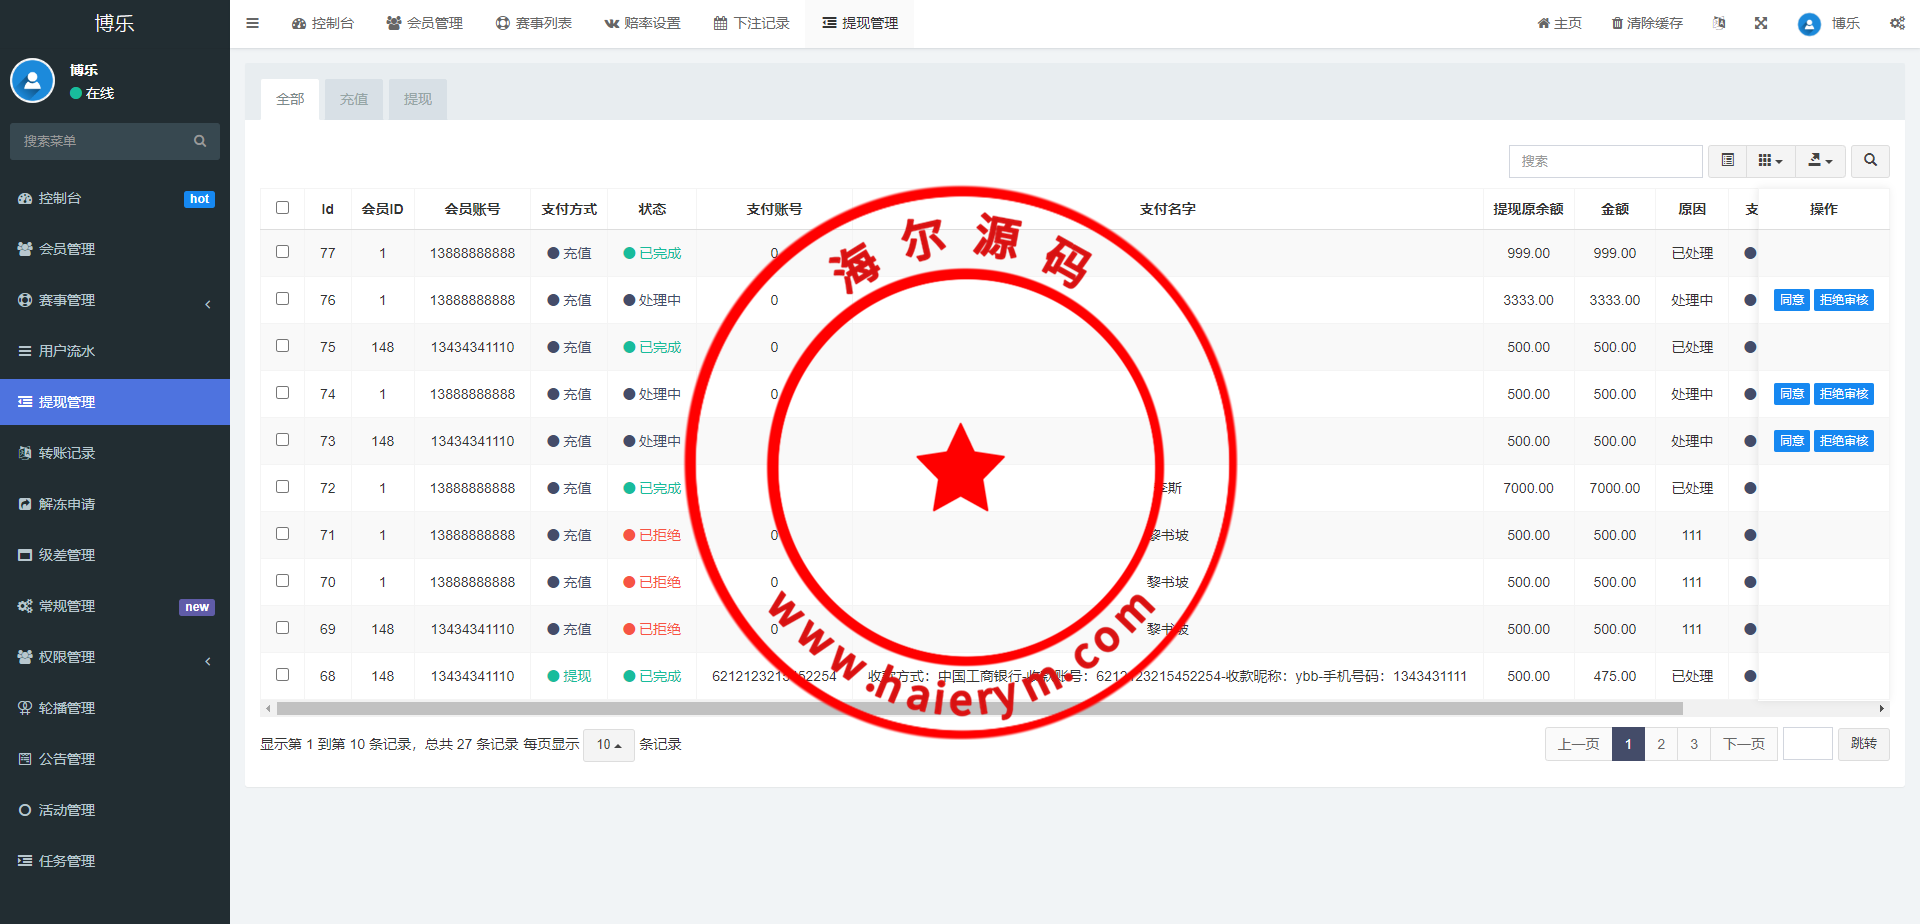Click the 清除缓存 trash icon
This screenshot has width=1920, height=924.
(x=1617, y=23)
